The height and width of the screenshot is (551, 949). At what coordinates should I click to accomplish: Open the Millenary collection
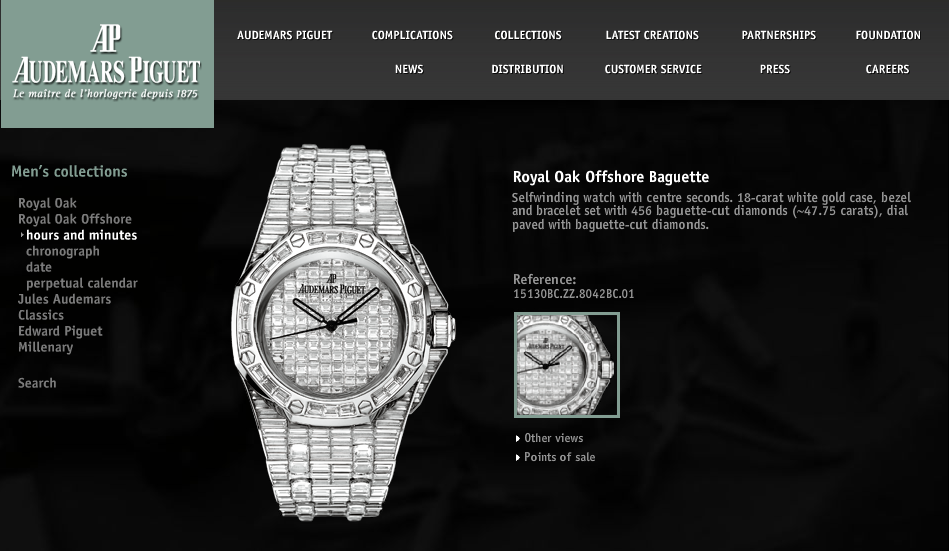(45, 348)
